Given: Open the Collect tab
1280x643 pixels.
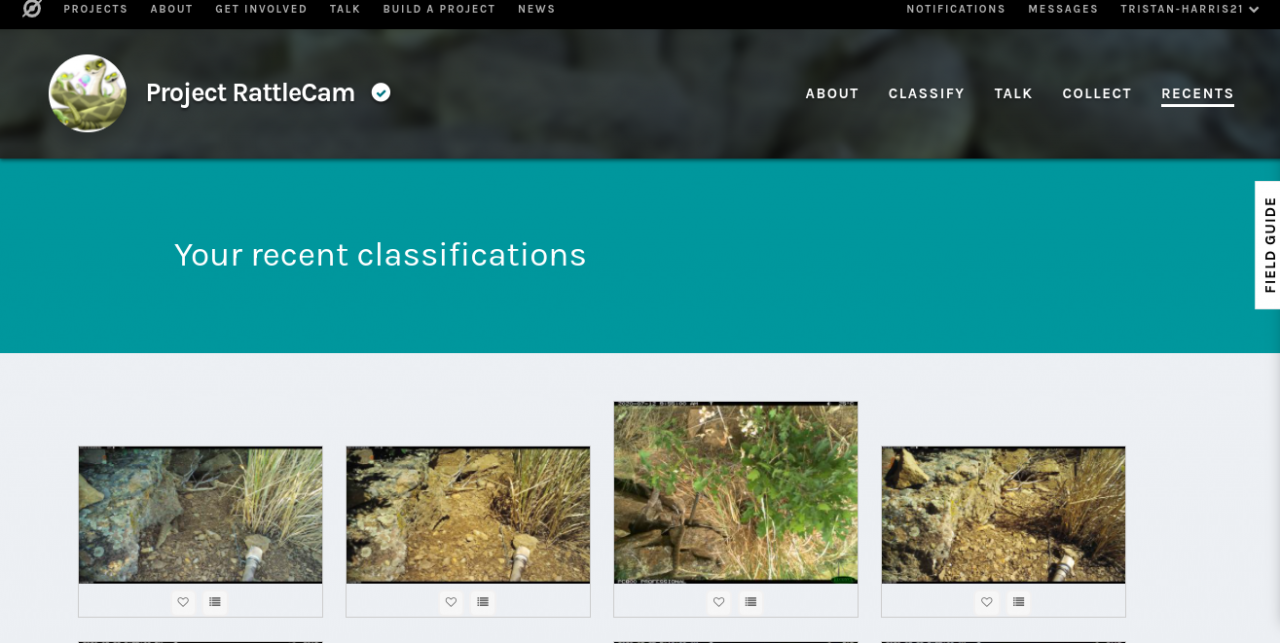Looking at the screenshot, I should (x=1097, y=93).
